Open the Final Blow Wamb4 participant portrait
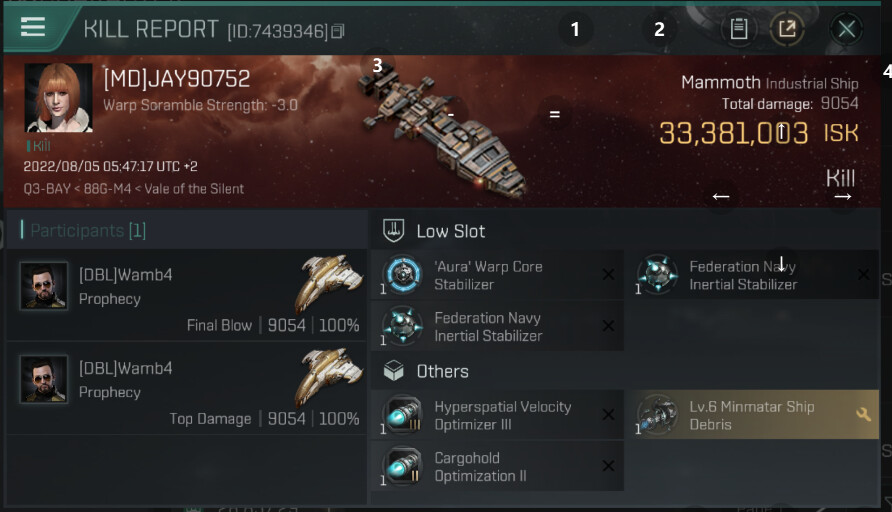The image size is (892, 512). point(44,286)
